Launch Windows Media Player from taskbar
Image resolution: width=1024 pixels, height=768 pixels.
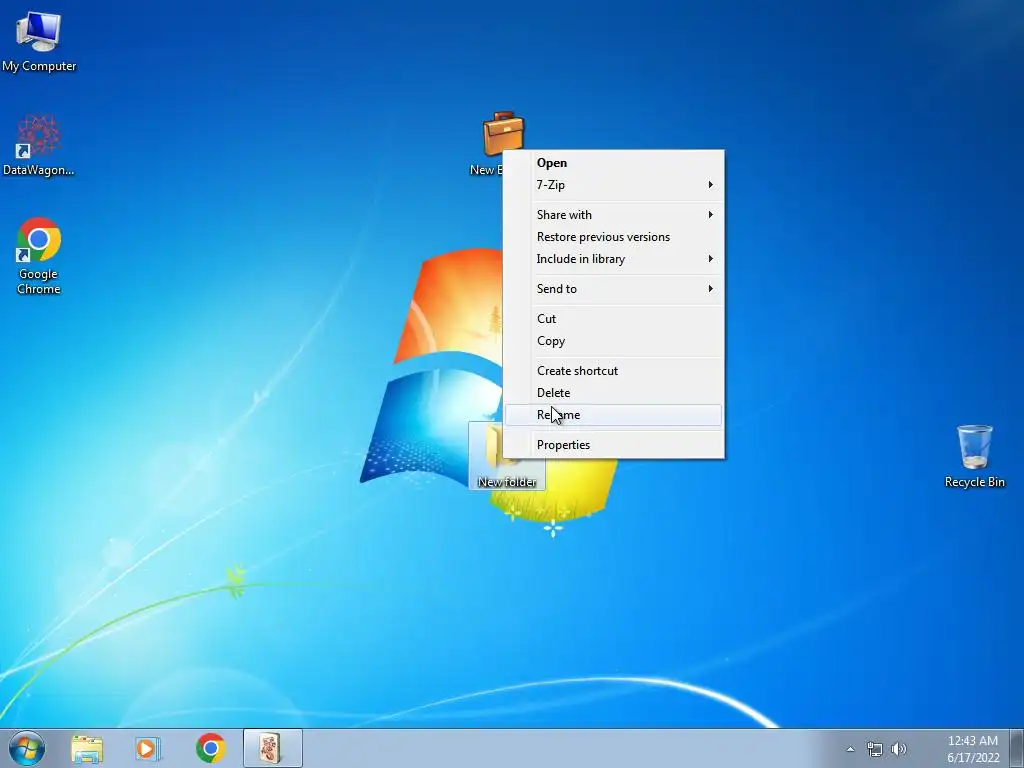148,748
